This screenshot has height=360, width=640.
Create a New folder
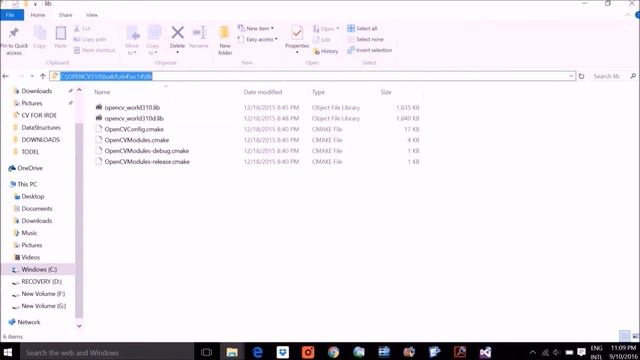click(x=225, y=40)
